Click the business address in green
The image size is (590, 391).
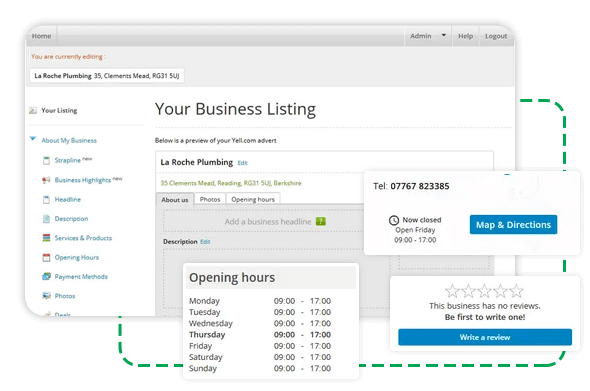[x=231, y=183]
